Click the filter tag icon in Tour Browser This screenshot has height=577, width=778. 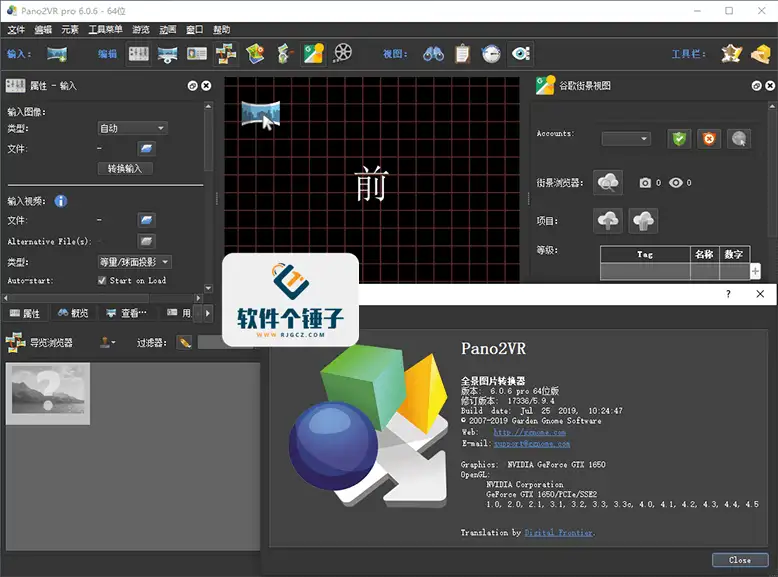click(185, 342)
